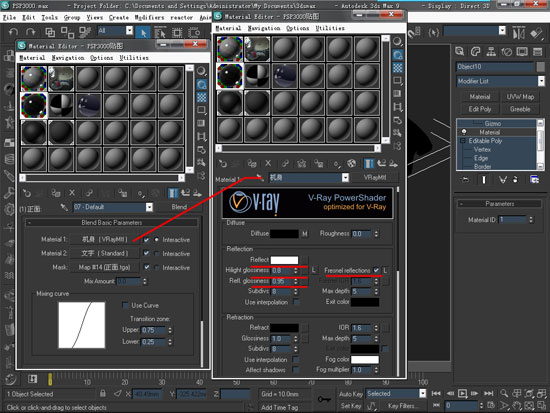The width and height of the screenshot is (550, 413).
Task: Click the black Diffuse color swatch
Action: [284, 234]
